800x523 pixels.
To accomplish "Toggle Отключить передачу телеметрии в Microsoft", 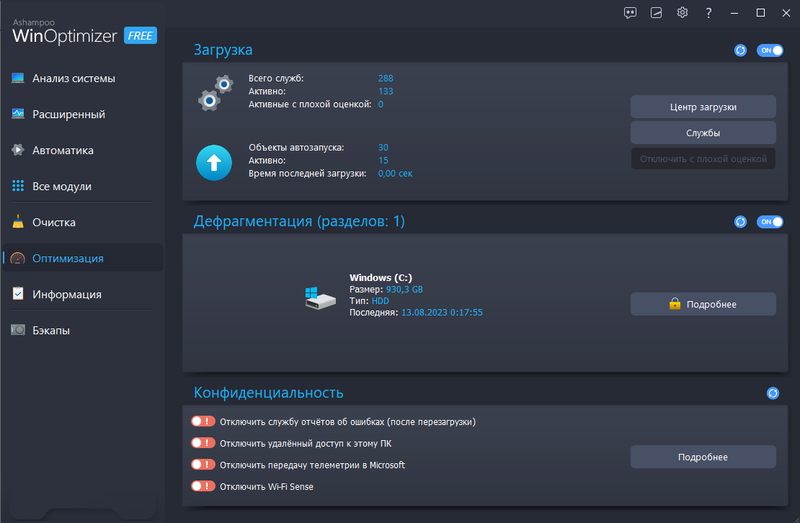I will pyautogui.click(x=203, y=464).
